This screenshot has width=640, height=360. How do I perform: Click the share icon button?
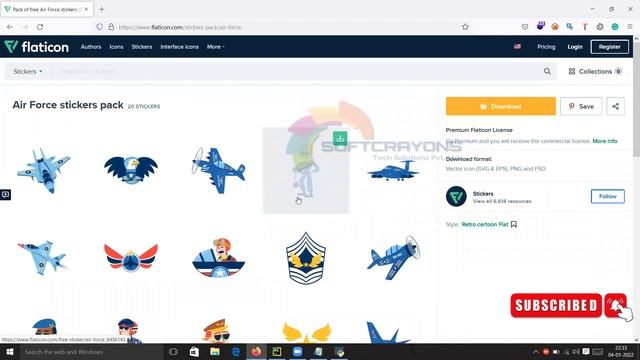point(615,106)
